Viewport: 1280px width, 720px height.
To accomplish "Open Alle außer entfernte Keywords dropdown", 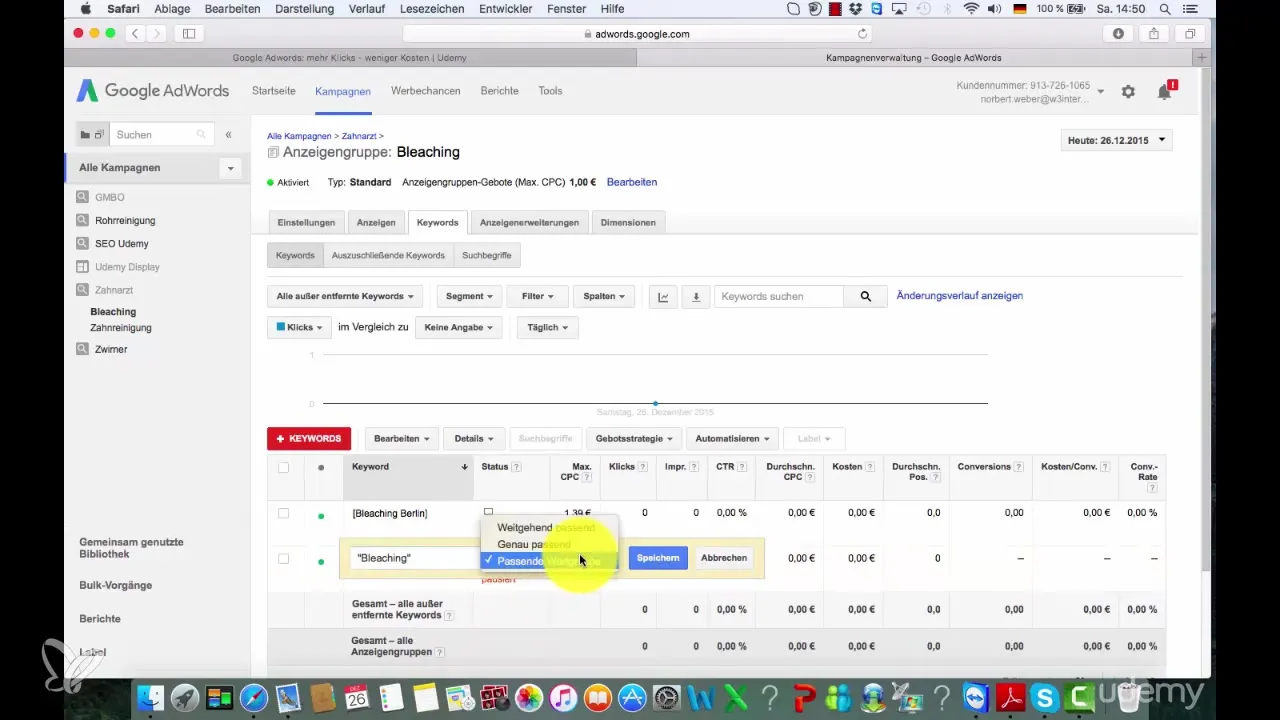I will click(x=345, y=296).
